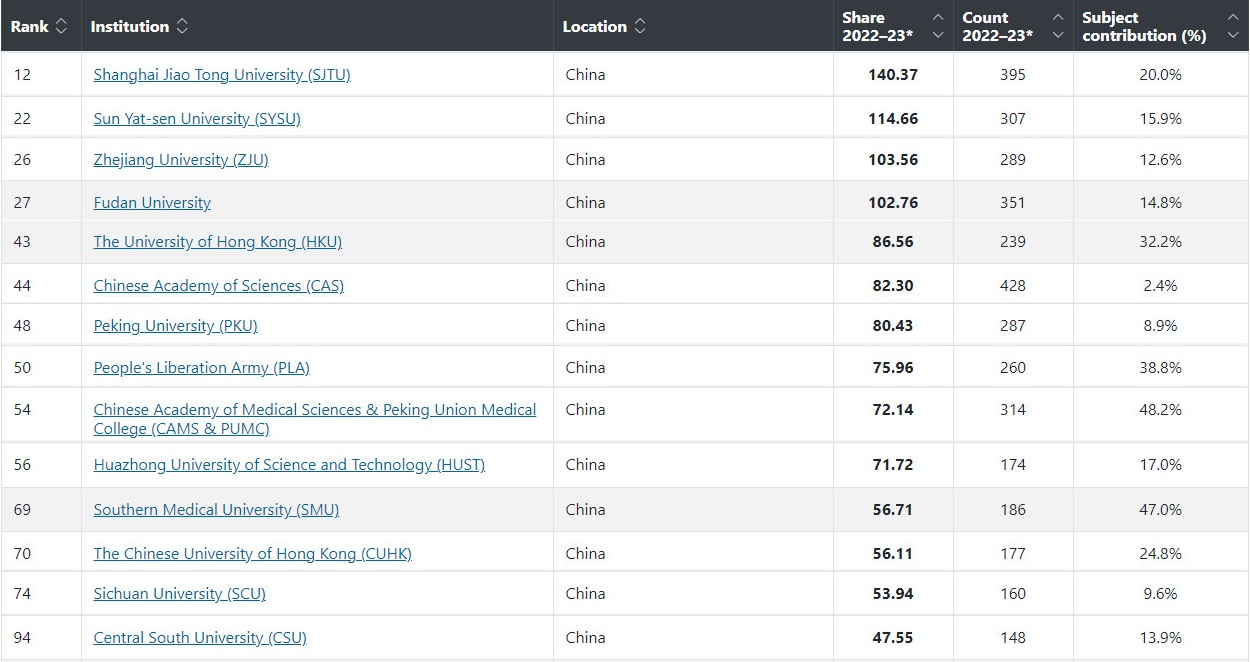Image resolution: width=1250 pixels, height=662 pixels.
Task: Sort table by Rank column arrows
Action: (x=61, y=27)
